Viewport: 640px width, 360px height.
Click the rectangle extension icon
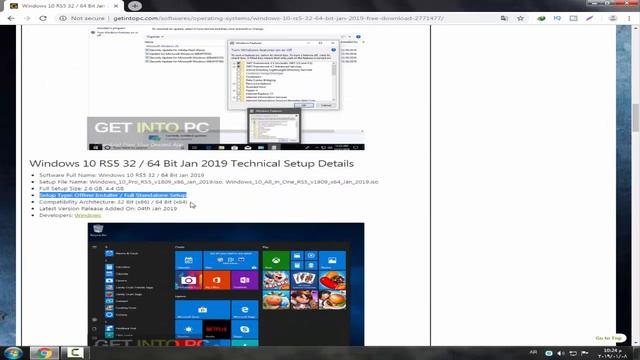click(573, 18)
